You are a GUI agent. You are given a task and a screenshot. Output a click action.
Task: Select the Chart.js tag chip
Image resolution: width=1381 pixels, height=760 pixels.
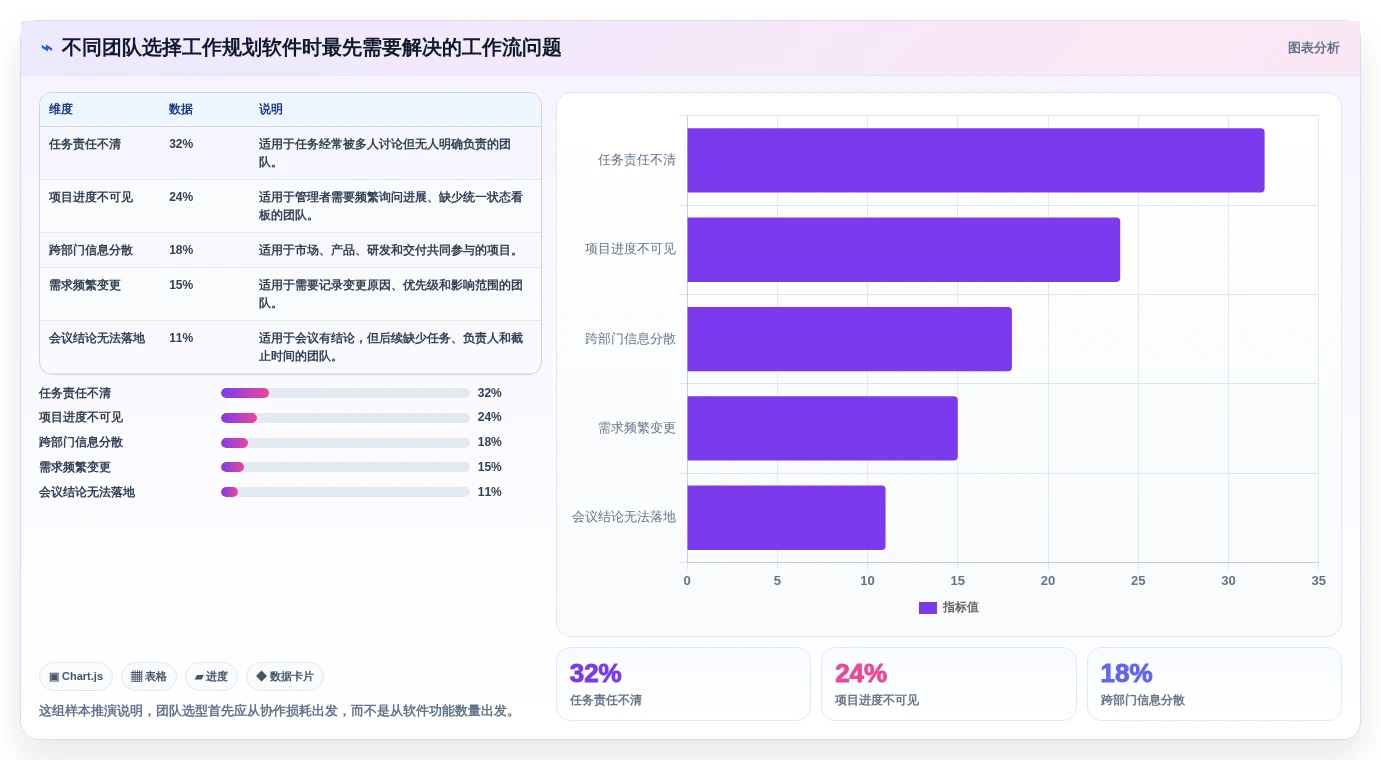click(x=76, y=677)
